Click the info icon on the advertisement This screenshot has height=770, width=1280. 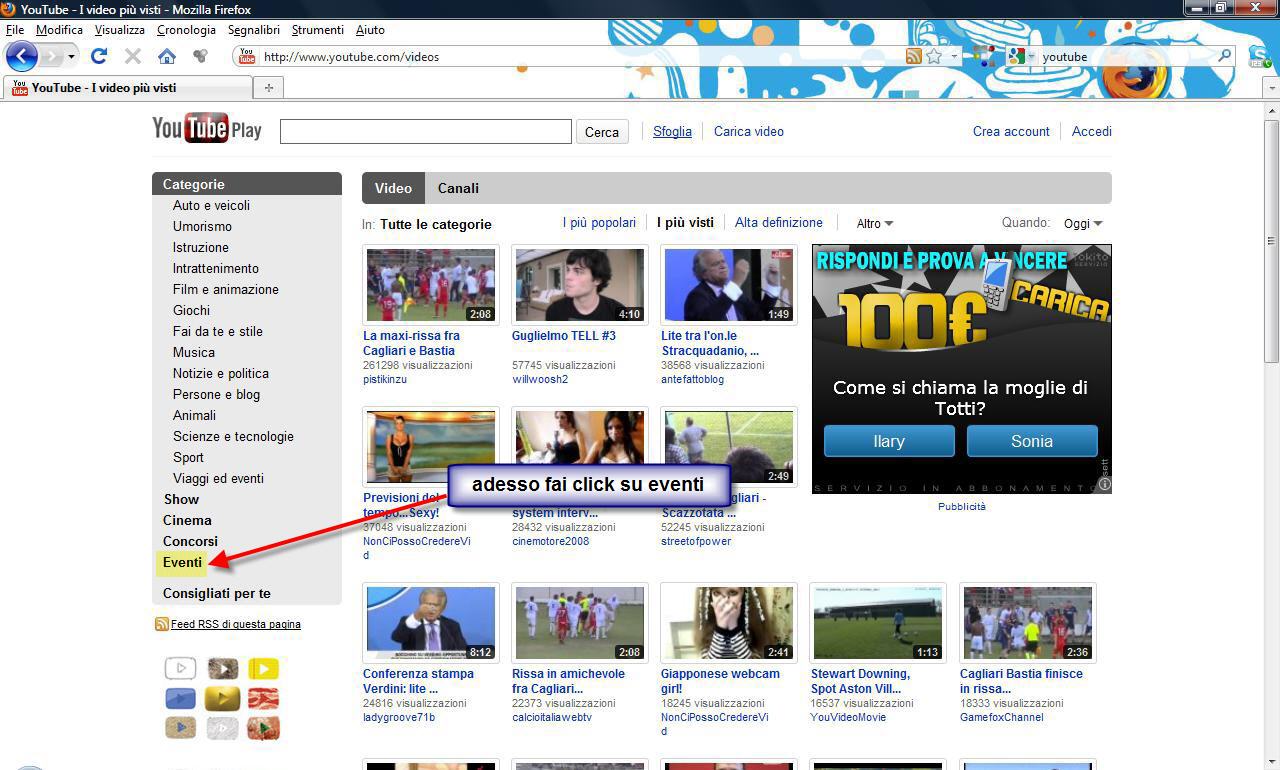1104,484
